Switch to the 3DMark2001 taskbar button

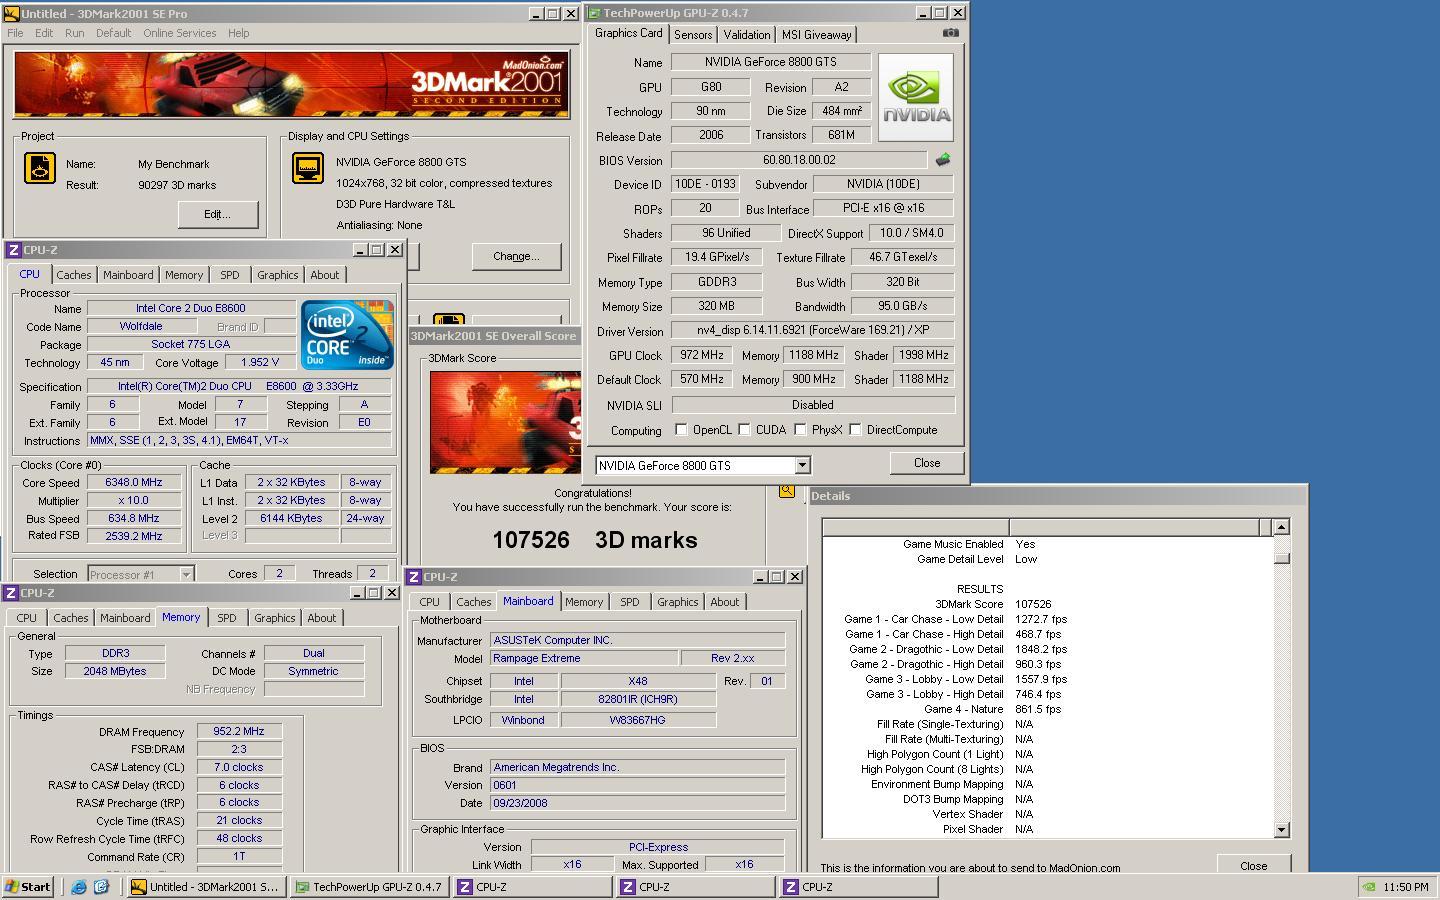point(207,887)
